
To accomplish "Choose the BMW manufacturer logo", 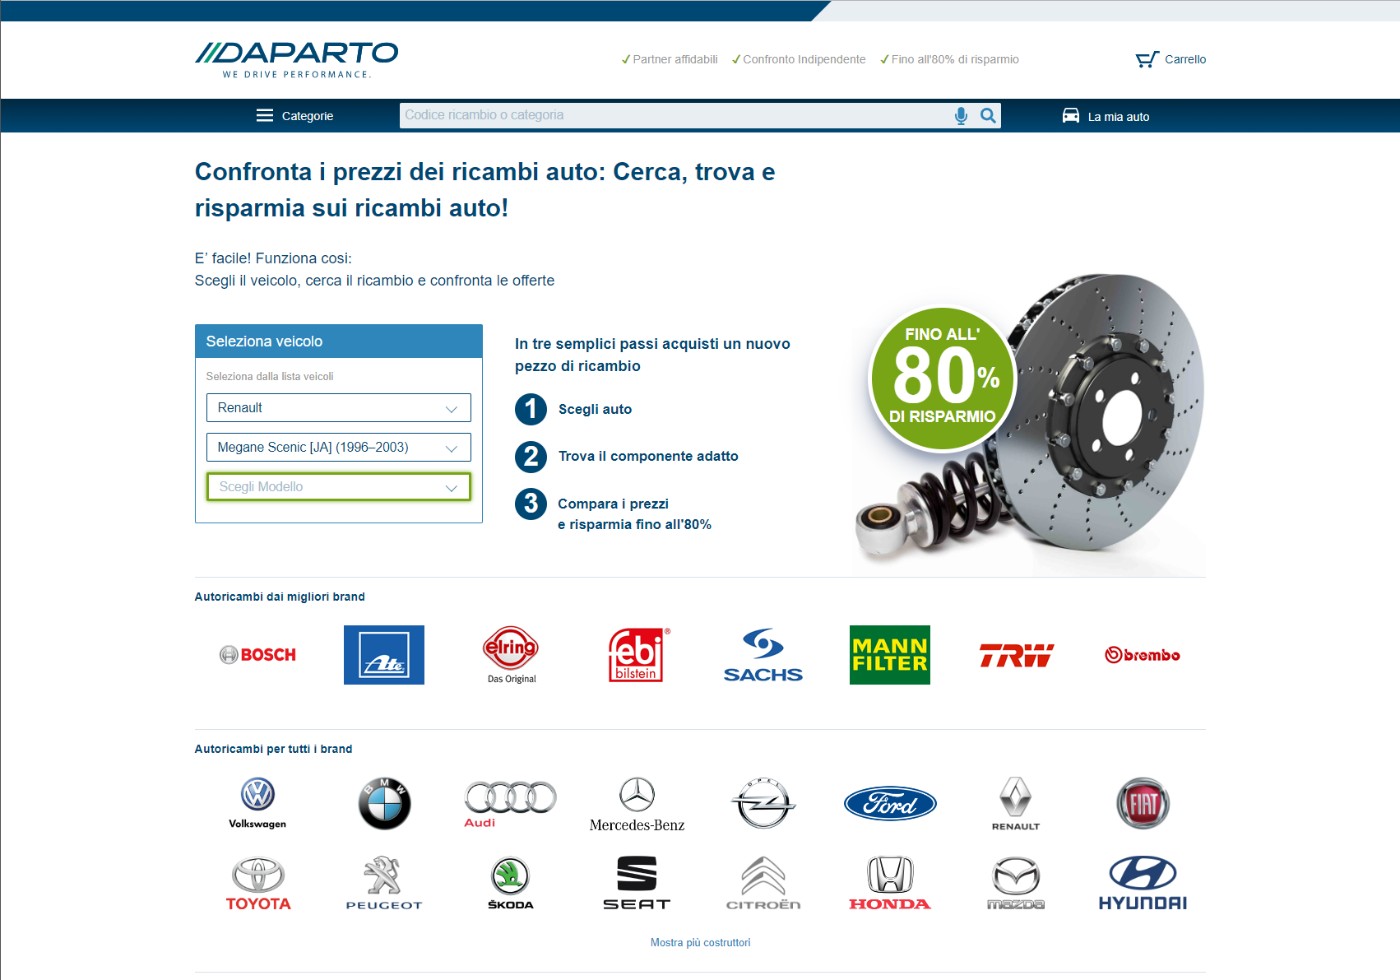I will [x=384, y=803].
